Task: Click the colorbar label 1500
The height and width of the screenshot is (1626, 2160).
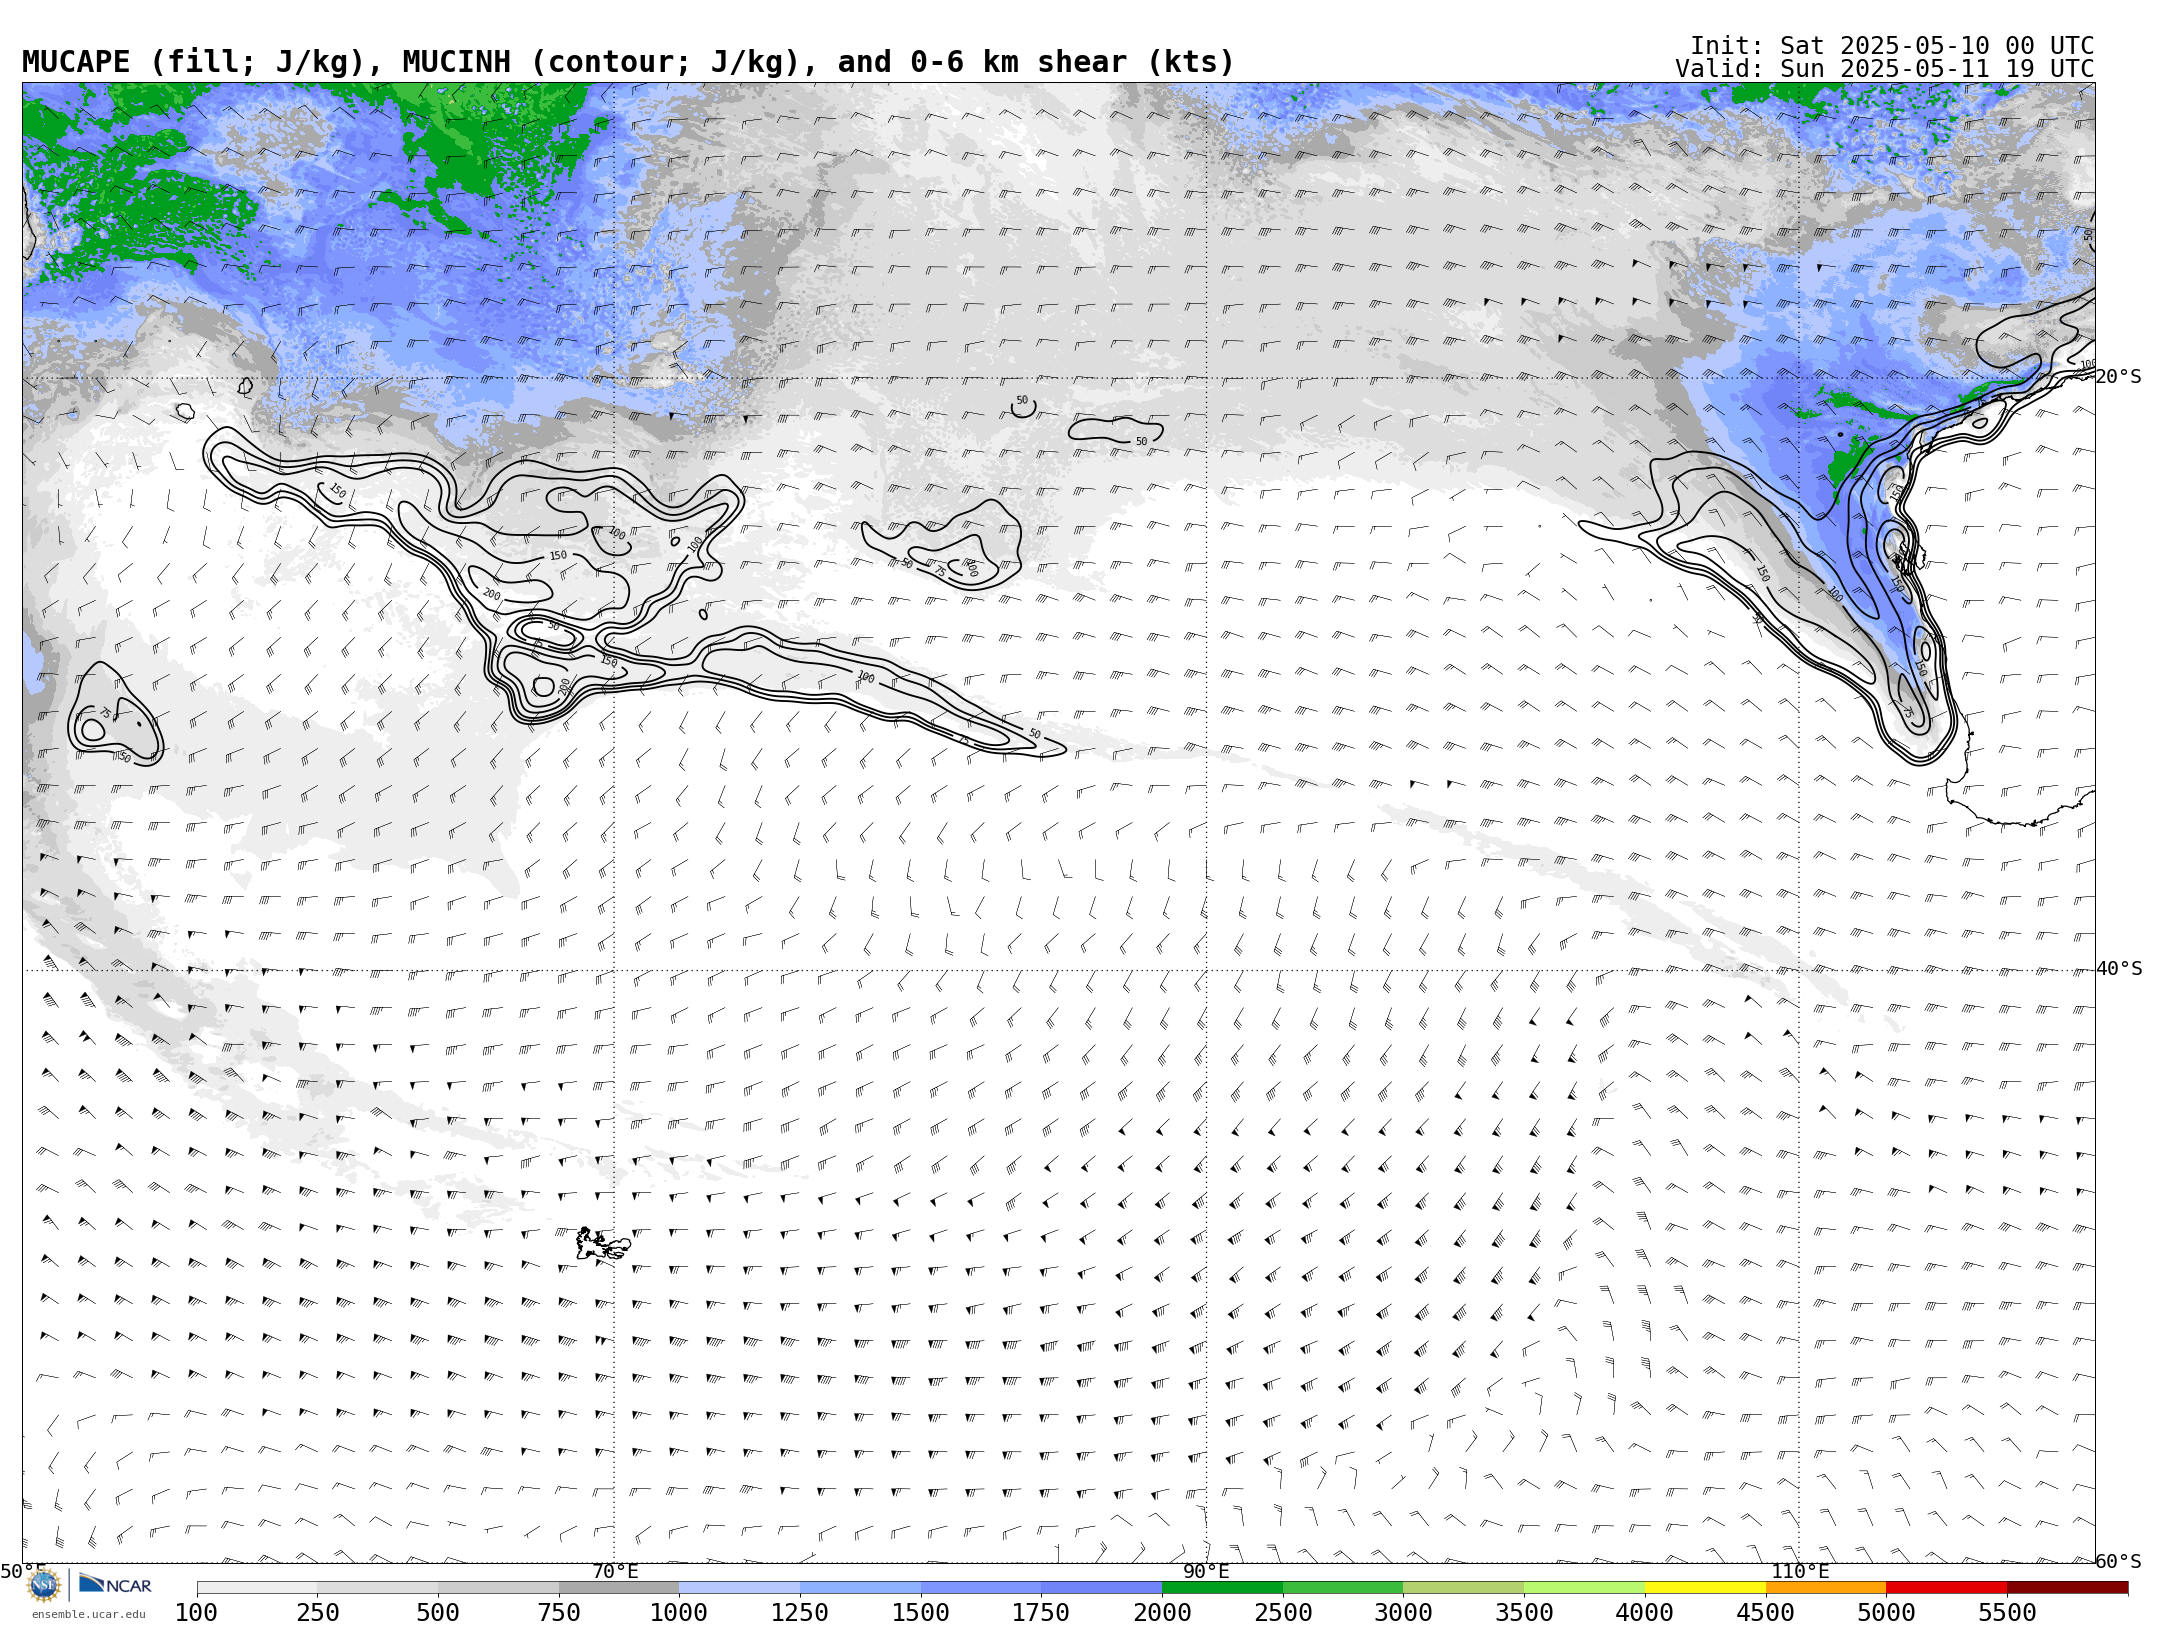Action: click(x=921, y=1613)
